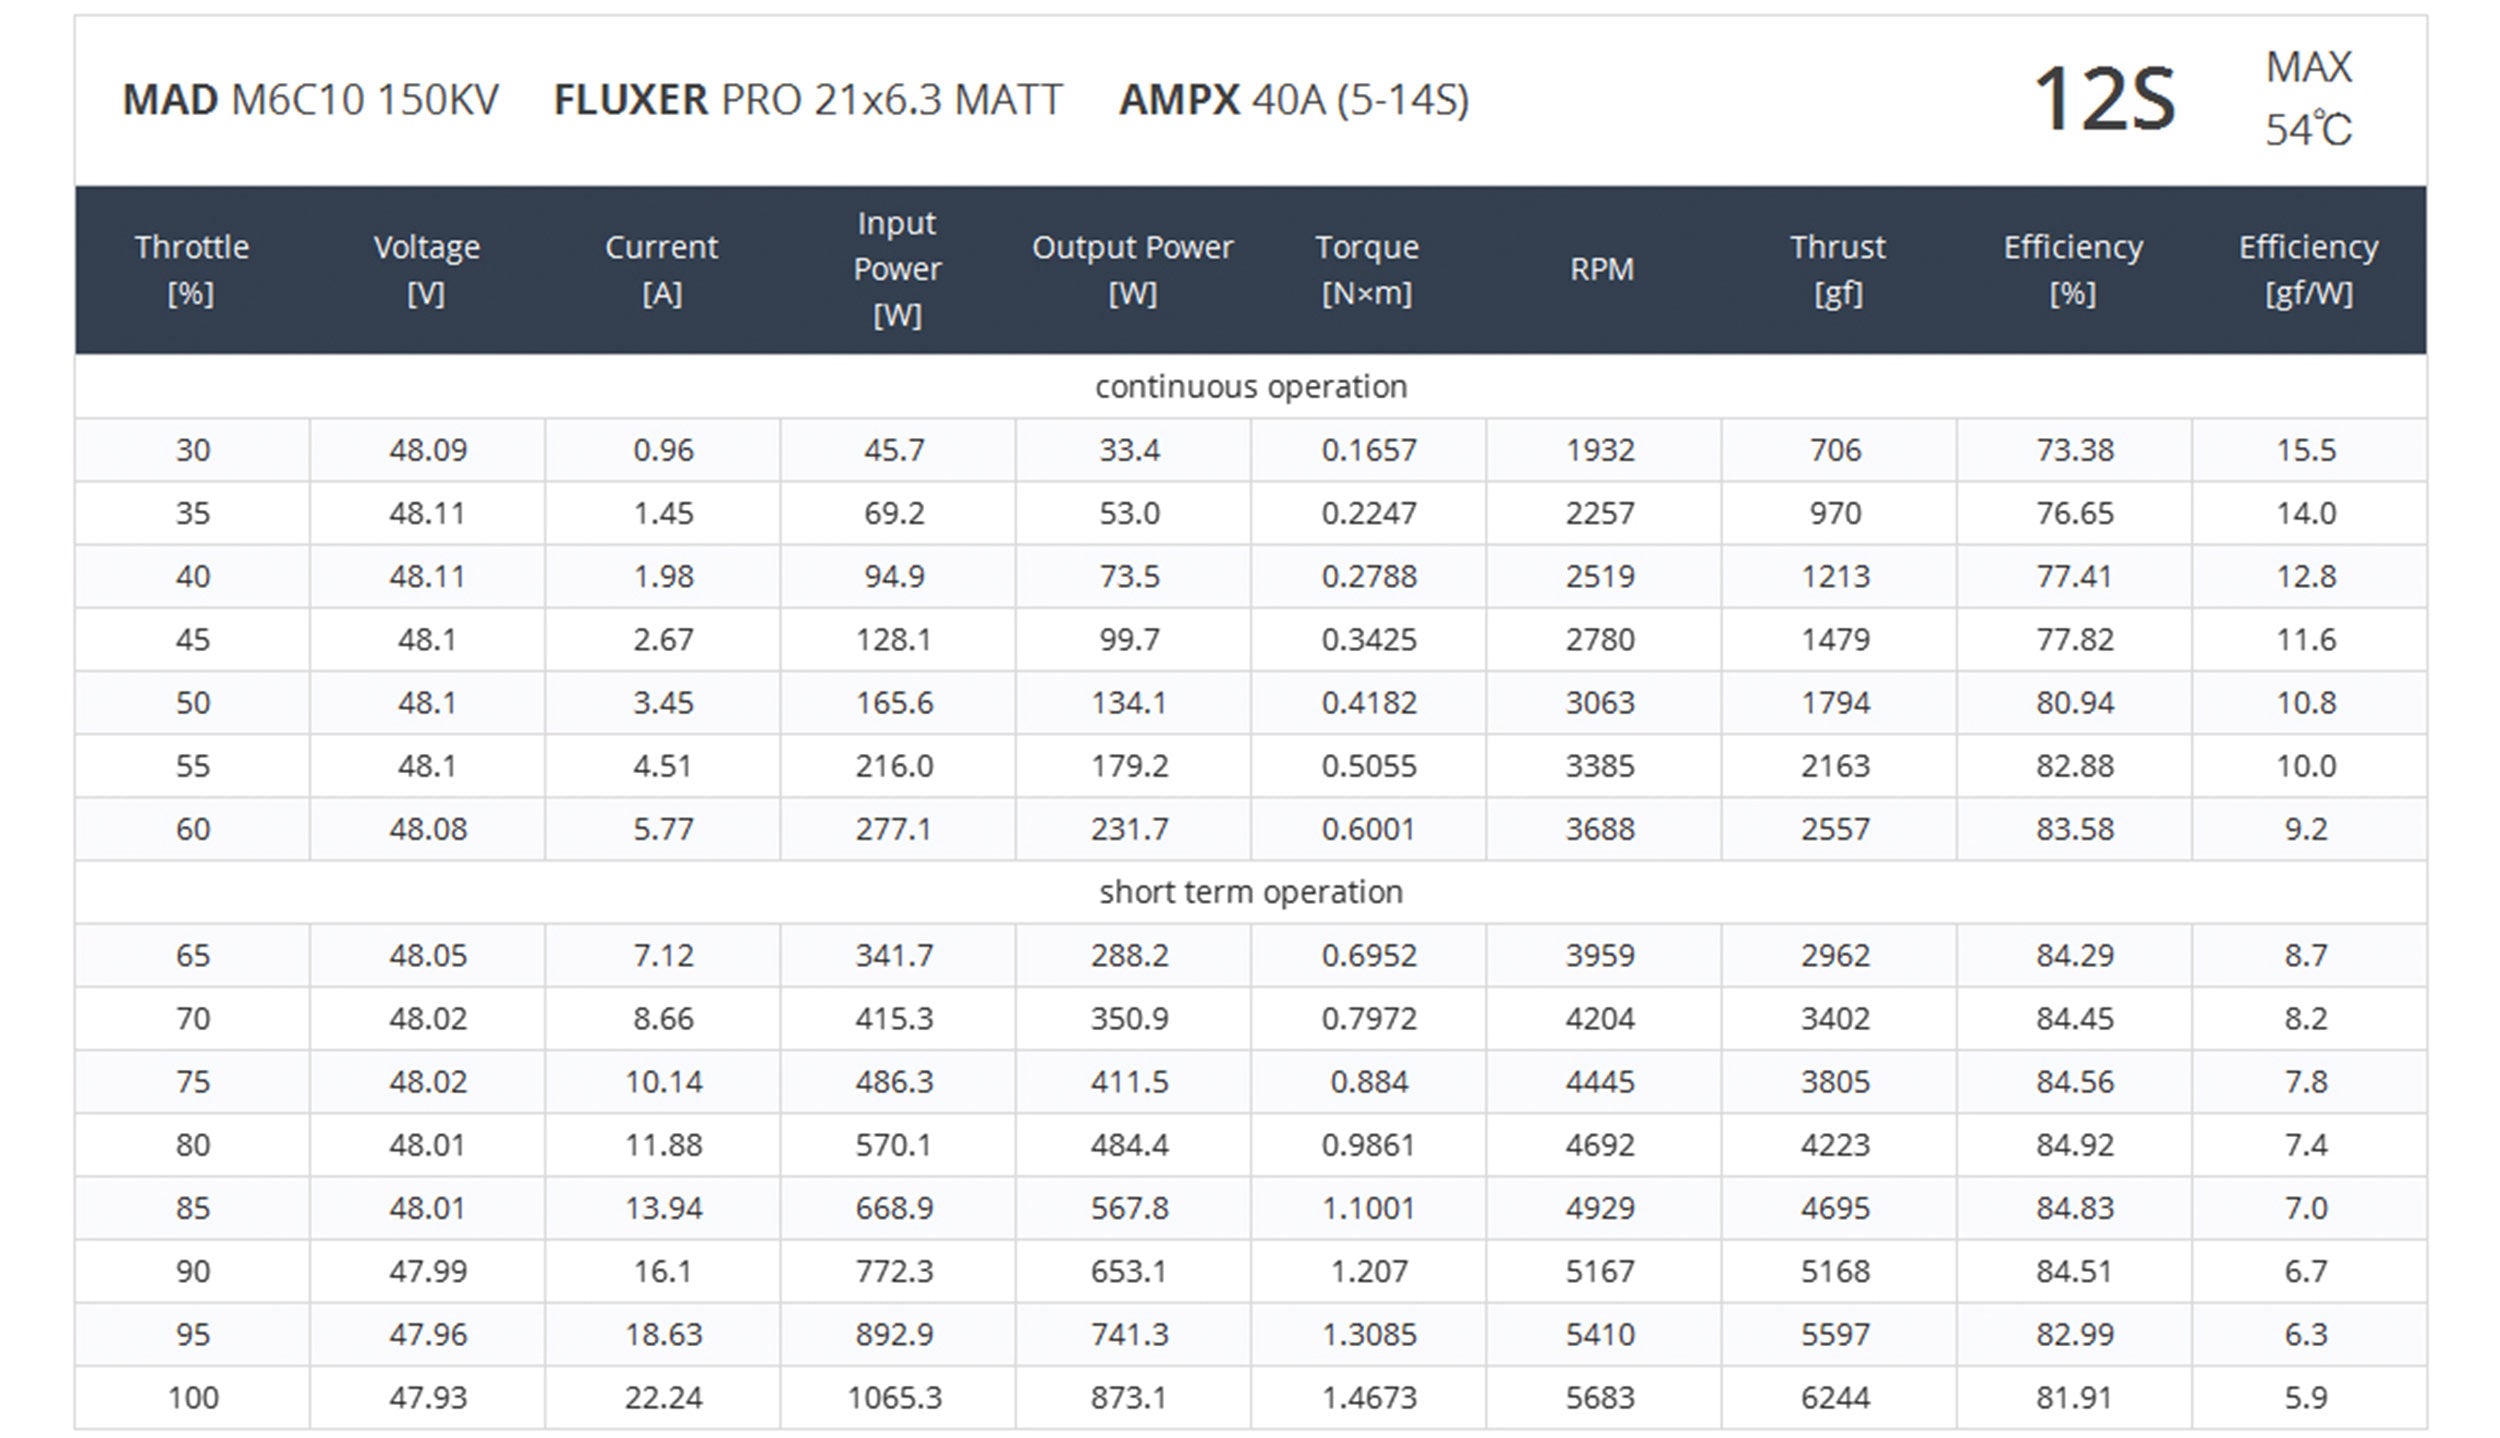Select the FLUXER PRO 21x6.3 MATT label
2500x1438 pixels.
coord(808,100)
